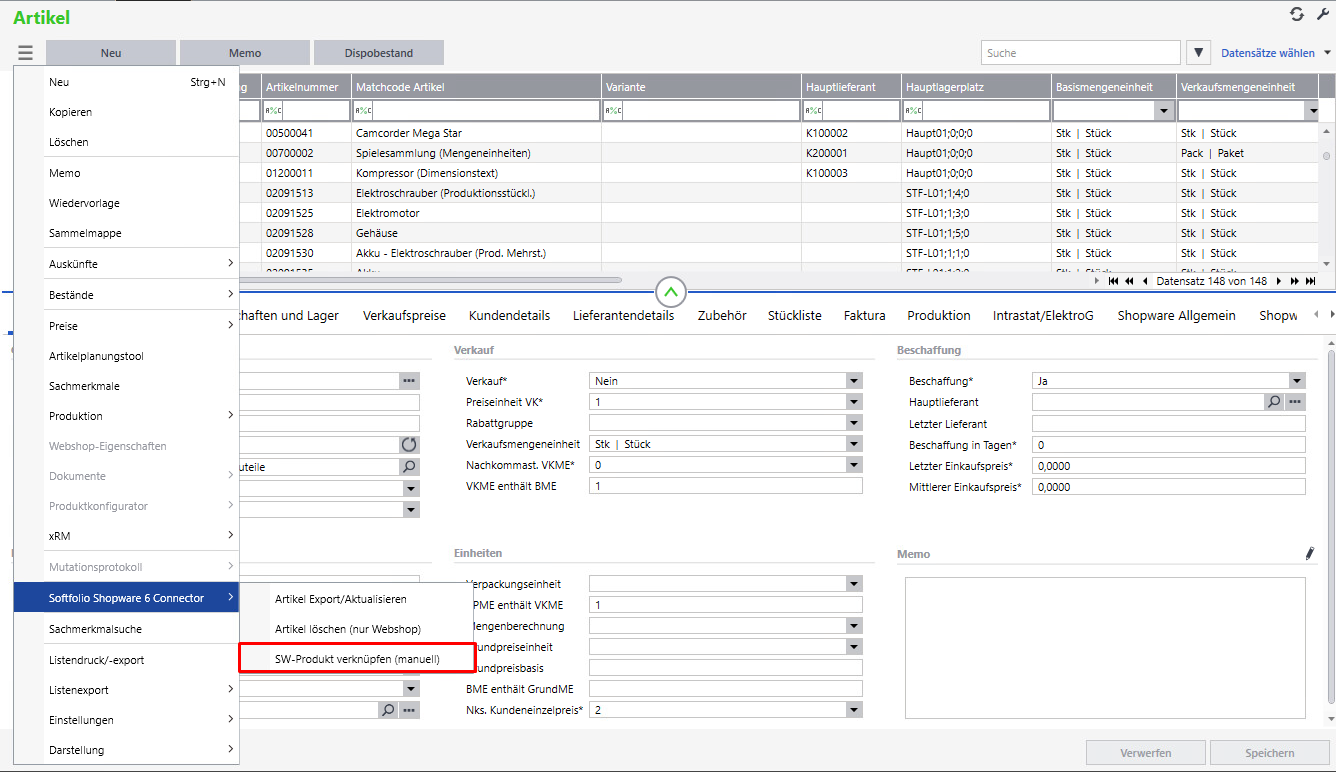
Task: Select SW-Produkt verknüpfen (manuell)
Action: [x=357, y=659]
